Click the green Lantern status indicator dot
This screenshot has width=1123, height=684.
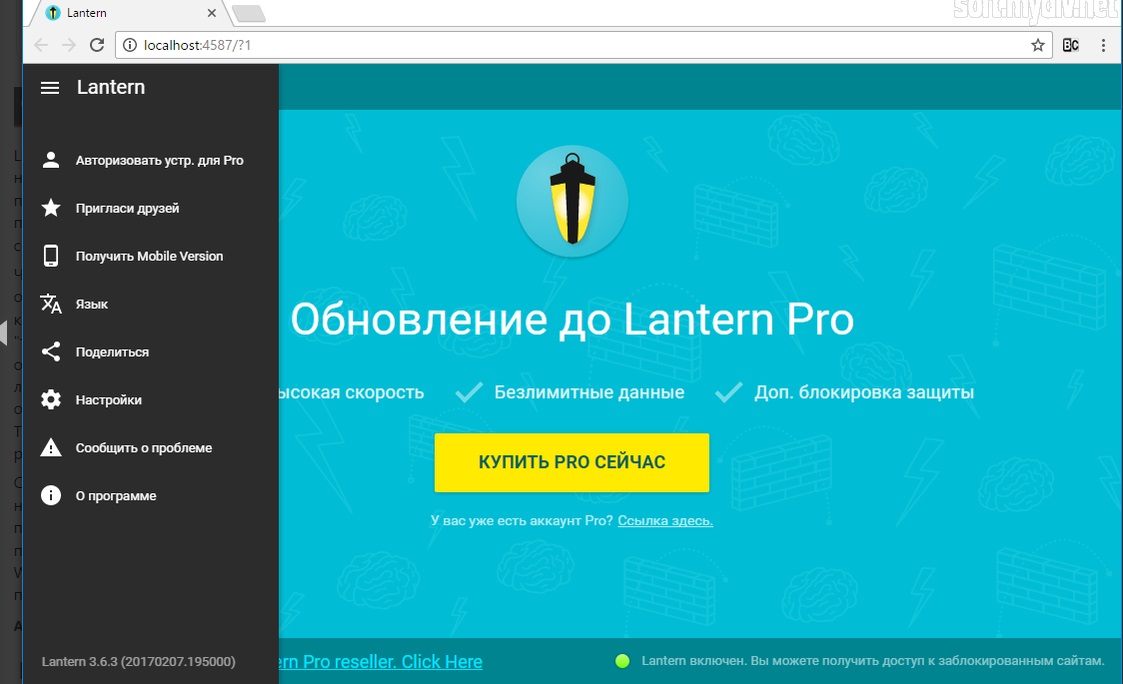(x=622, y=661)
